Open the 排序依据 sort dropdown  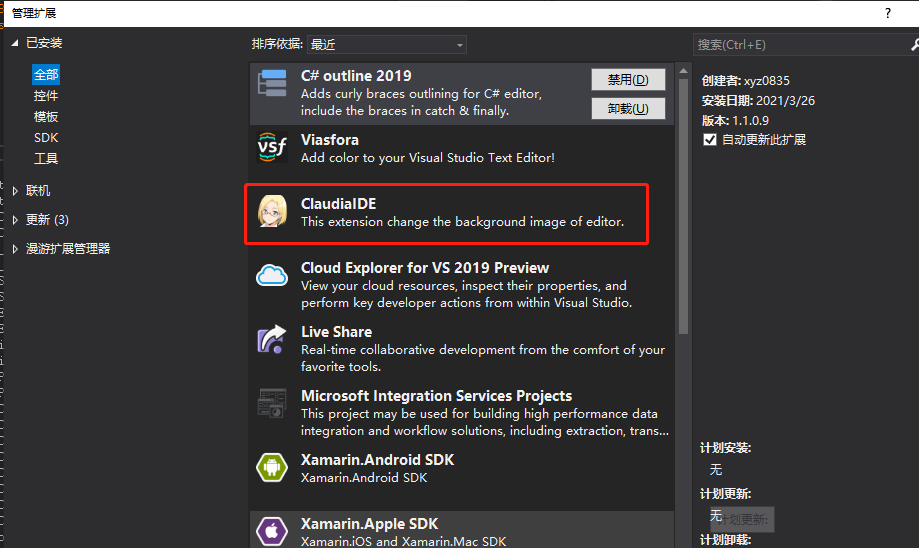pyautogui.click(x=387, y=45)
